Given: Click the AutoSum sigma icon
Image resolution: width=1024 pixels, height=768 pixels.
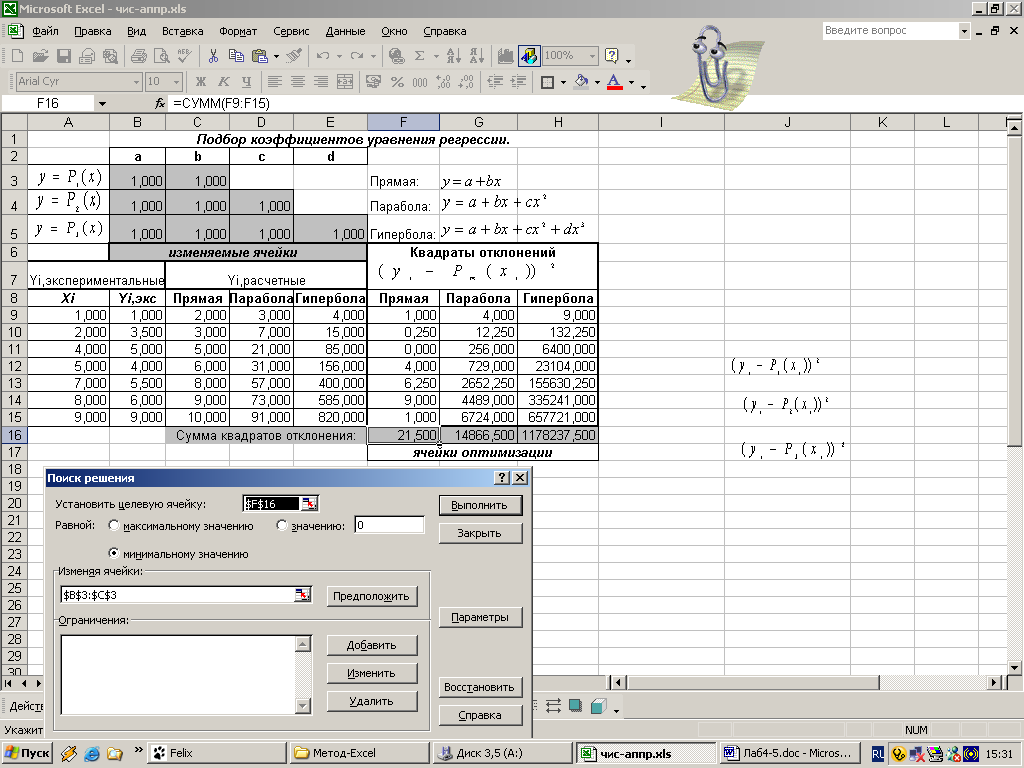Looking at the screenshot, I should [420, 56].
